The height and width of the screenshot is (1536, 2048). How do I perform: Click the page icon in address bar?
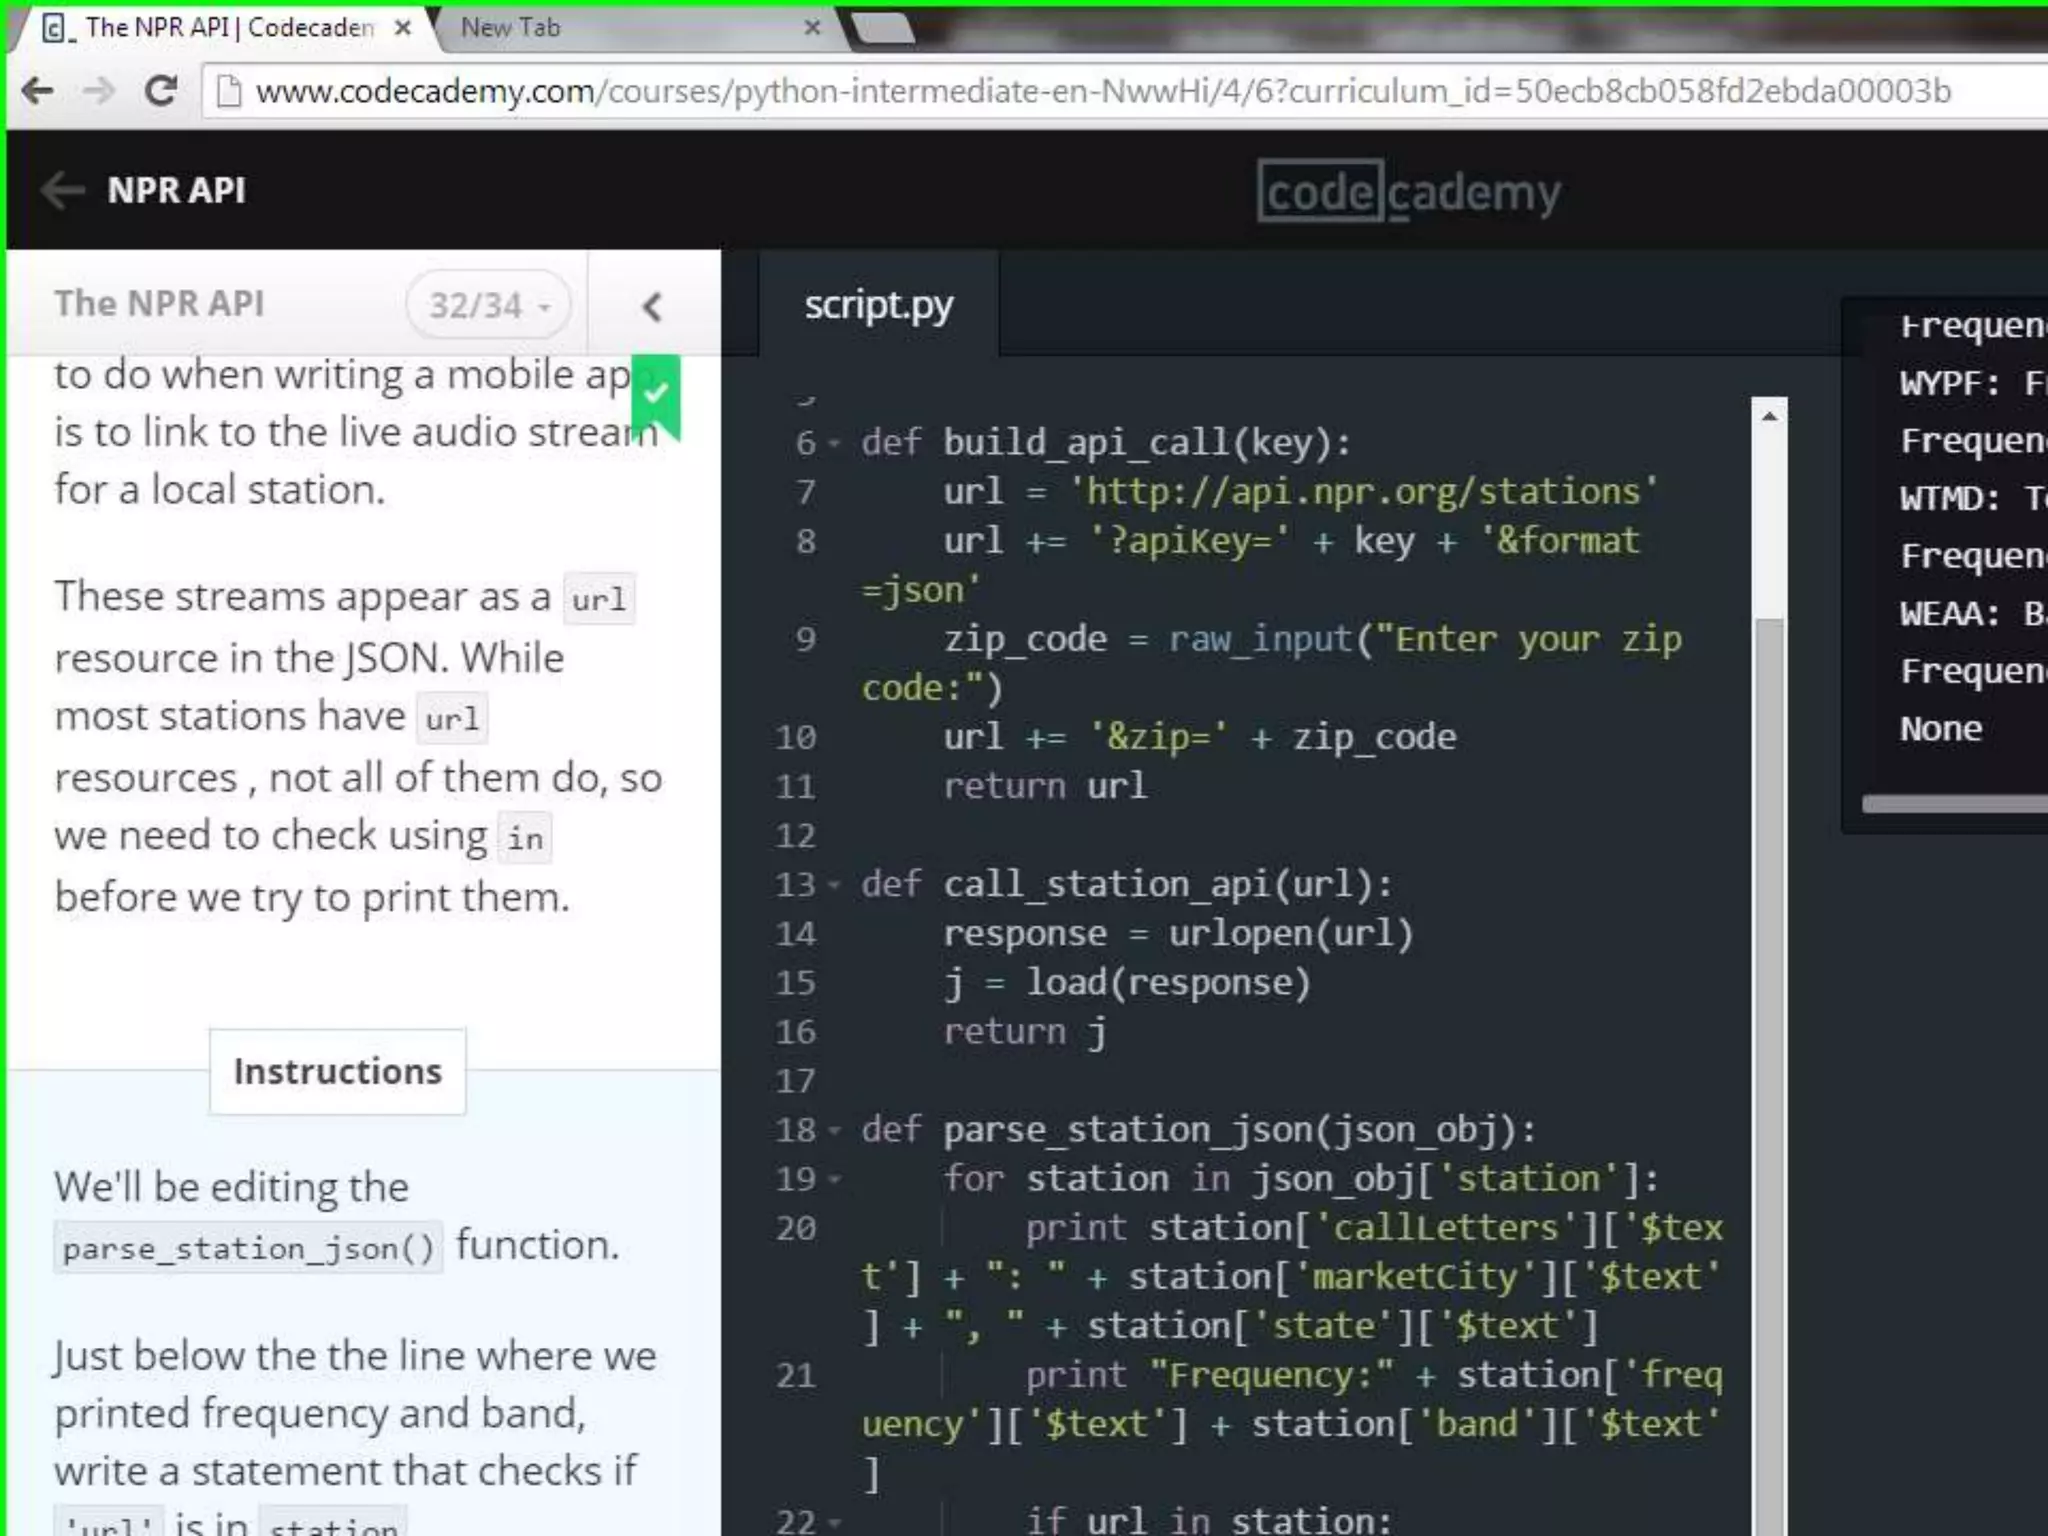[229, 91]
